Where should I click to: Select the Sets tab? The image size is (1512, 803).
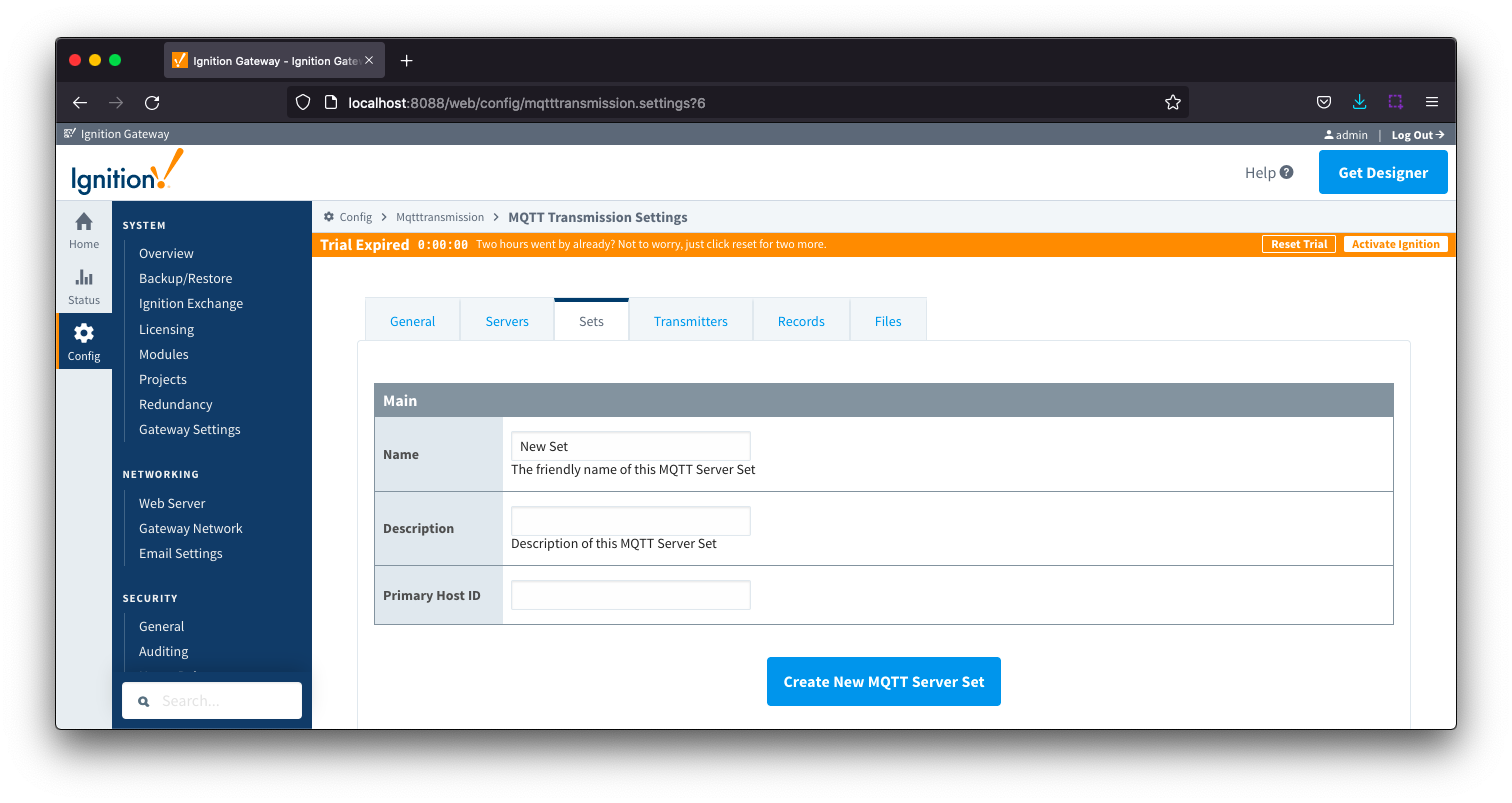click(591, 321)
